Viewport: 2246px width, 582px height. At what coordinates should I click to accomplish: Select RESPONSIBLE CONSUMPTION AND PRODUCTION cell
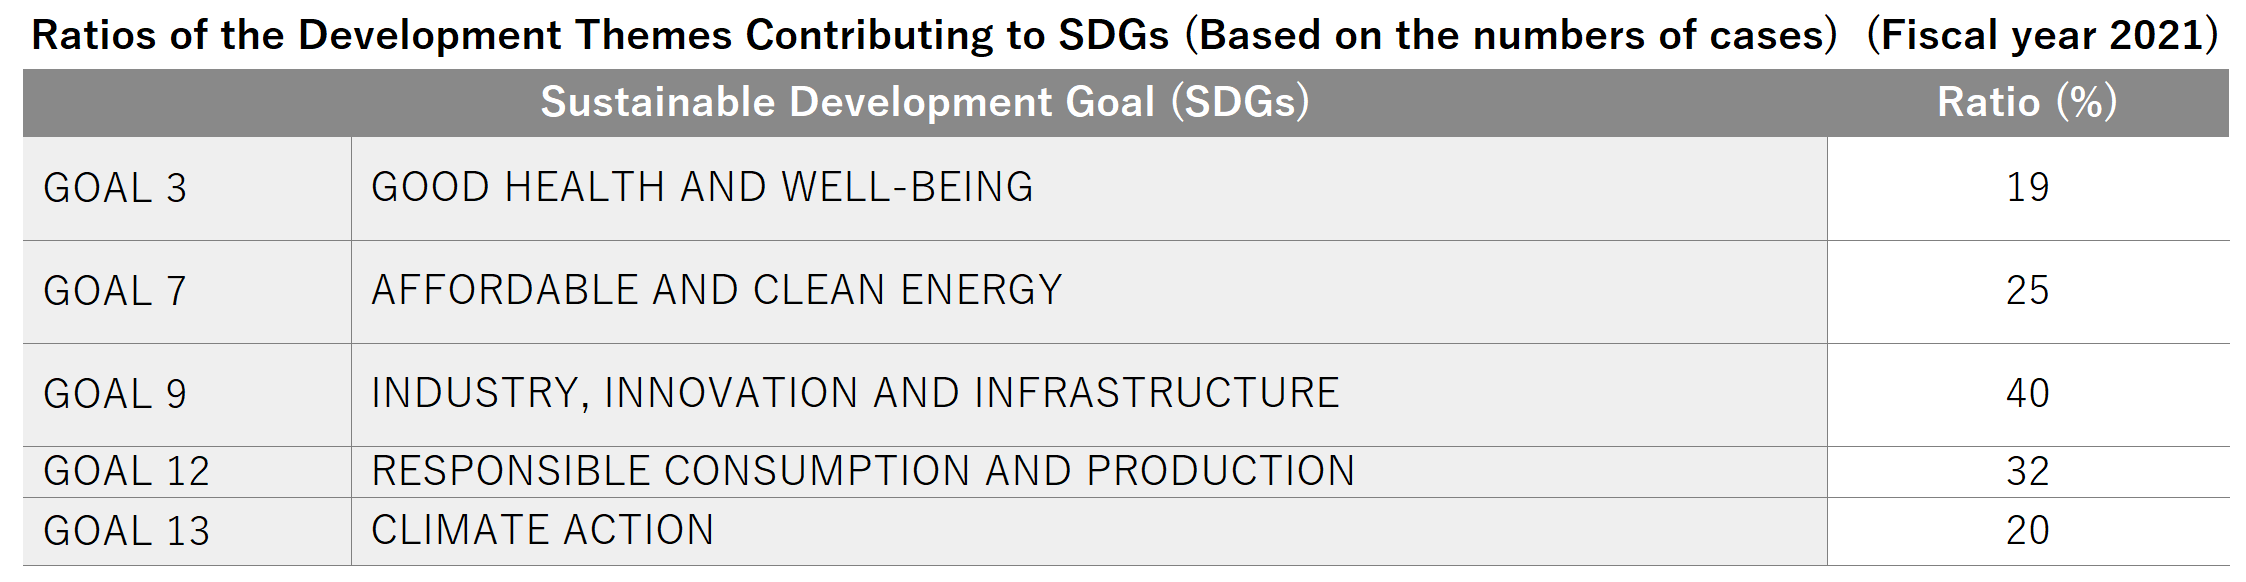click(x=1089, y=471)
